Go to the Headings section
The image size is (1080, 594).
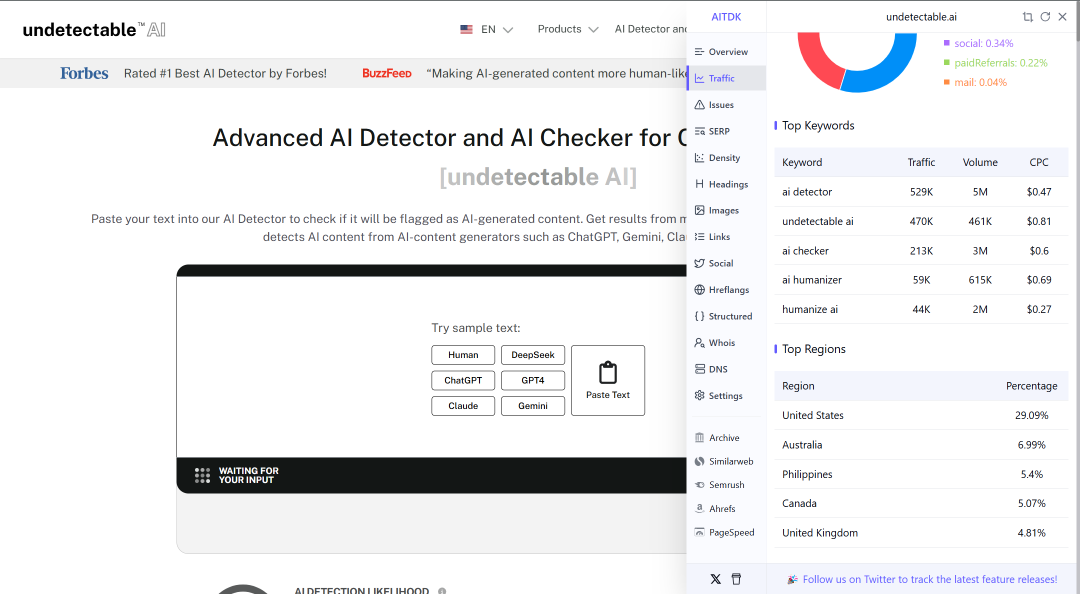pos(727,184)
